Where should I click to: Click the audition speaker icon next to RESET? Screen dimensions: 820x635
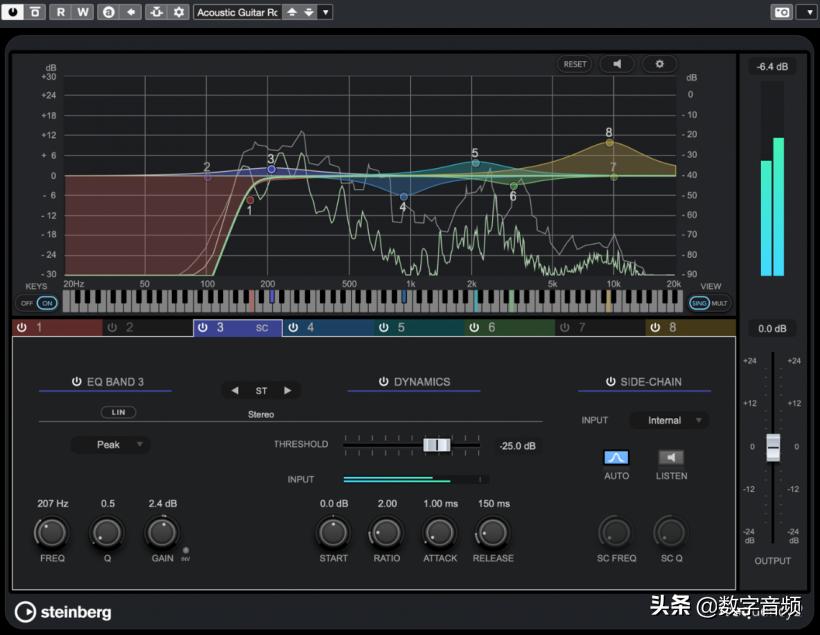[x=617, y=63]
